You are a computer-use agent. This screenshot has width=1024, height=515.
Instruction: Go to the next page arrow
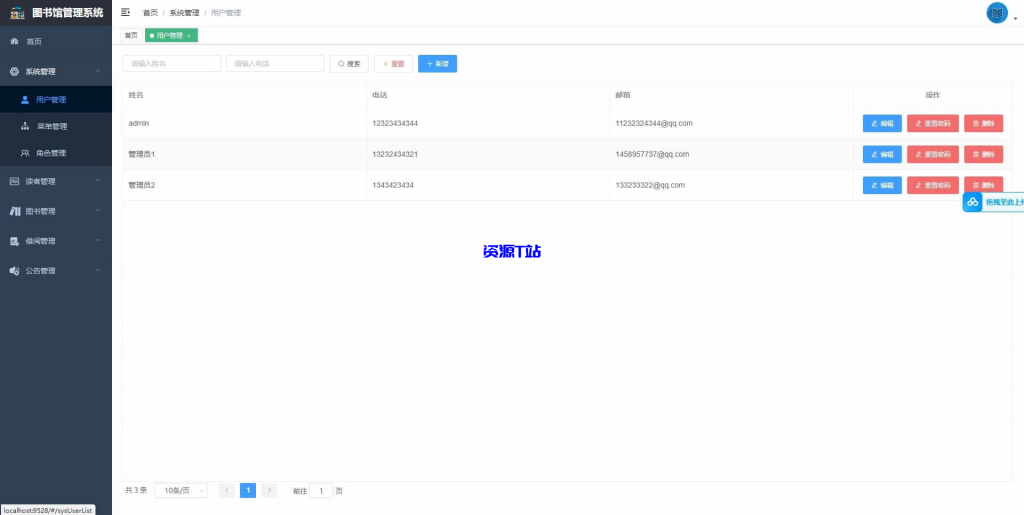tap(269, 490)
